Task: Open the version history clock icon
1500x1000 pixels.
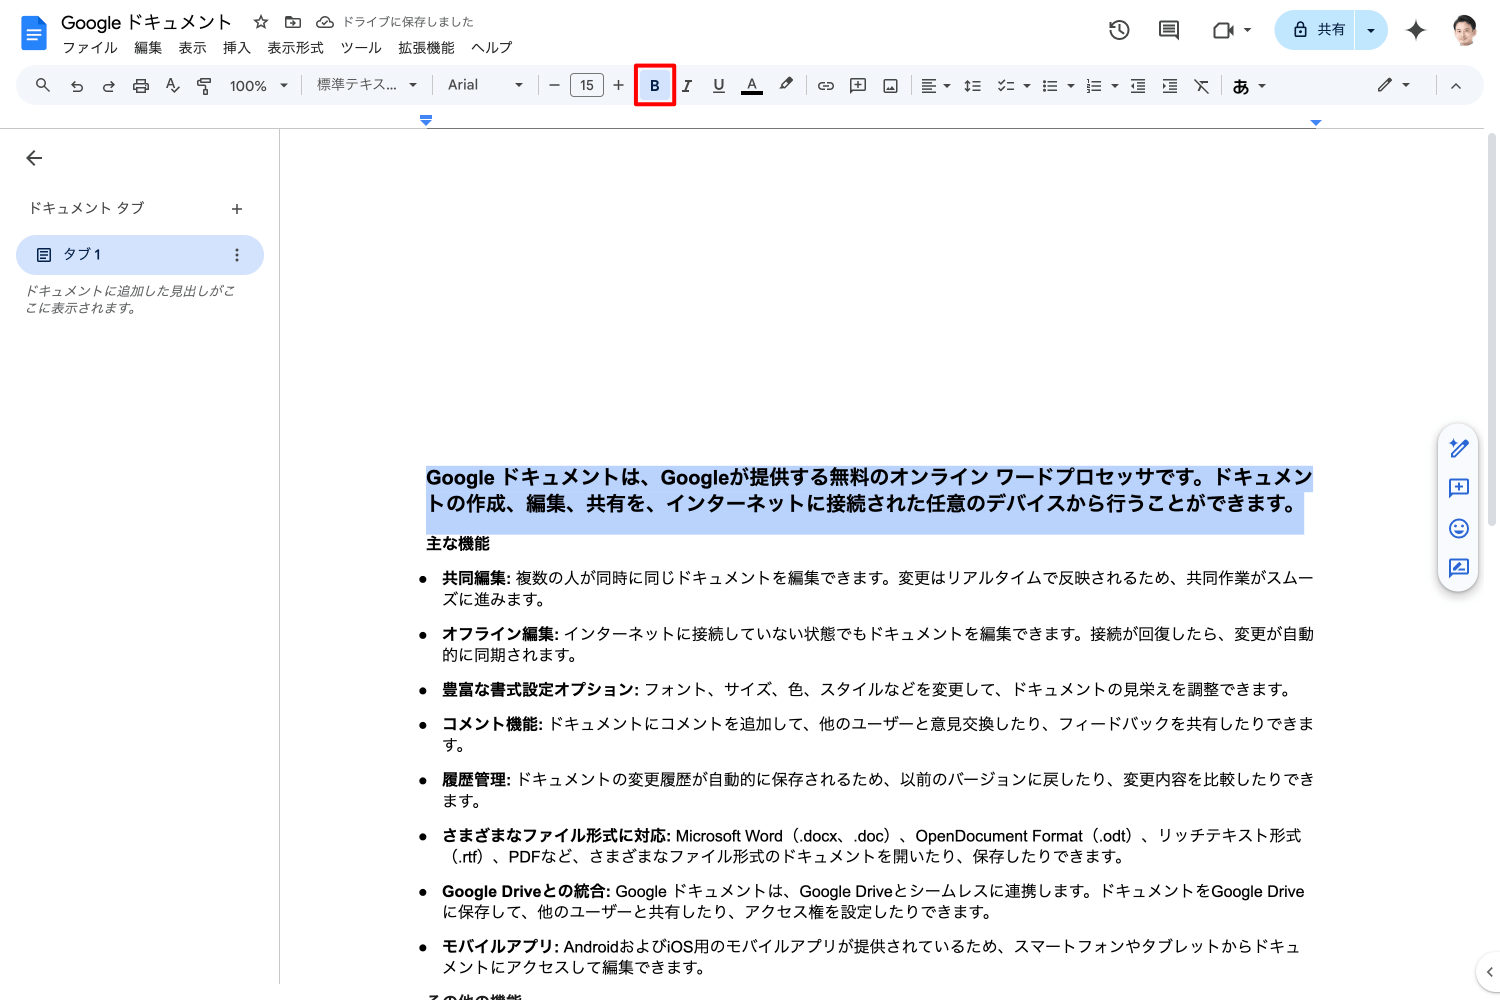Action: [x=1119, y=30]
